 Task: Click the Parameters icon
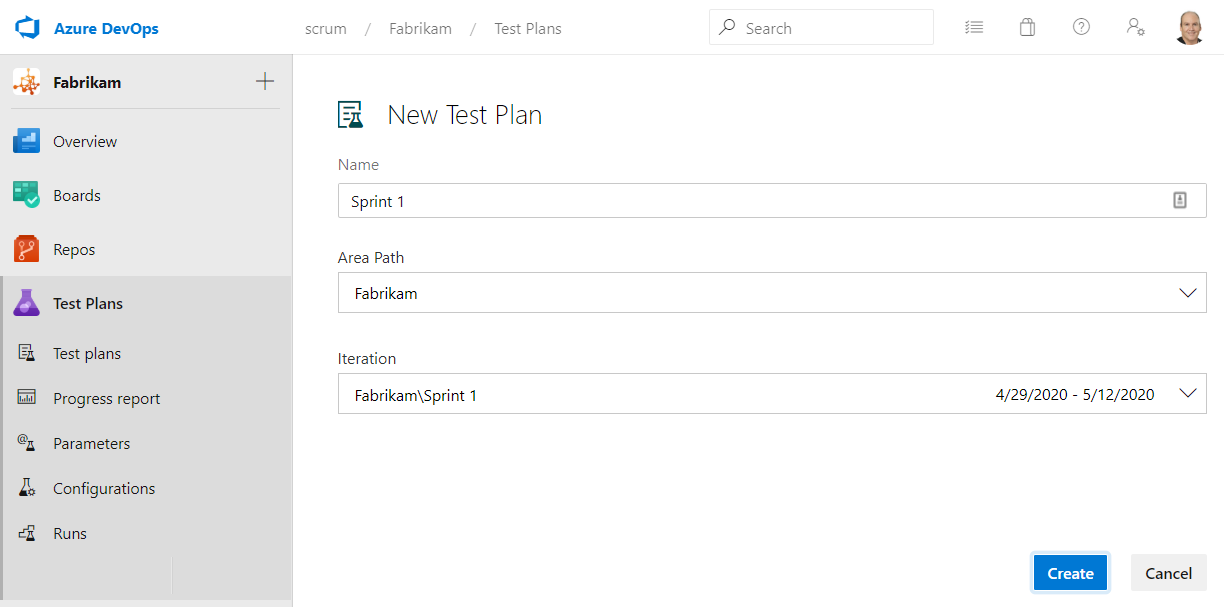click(x=27, y=443)
